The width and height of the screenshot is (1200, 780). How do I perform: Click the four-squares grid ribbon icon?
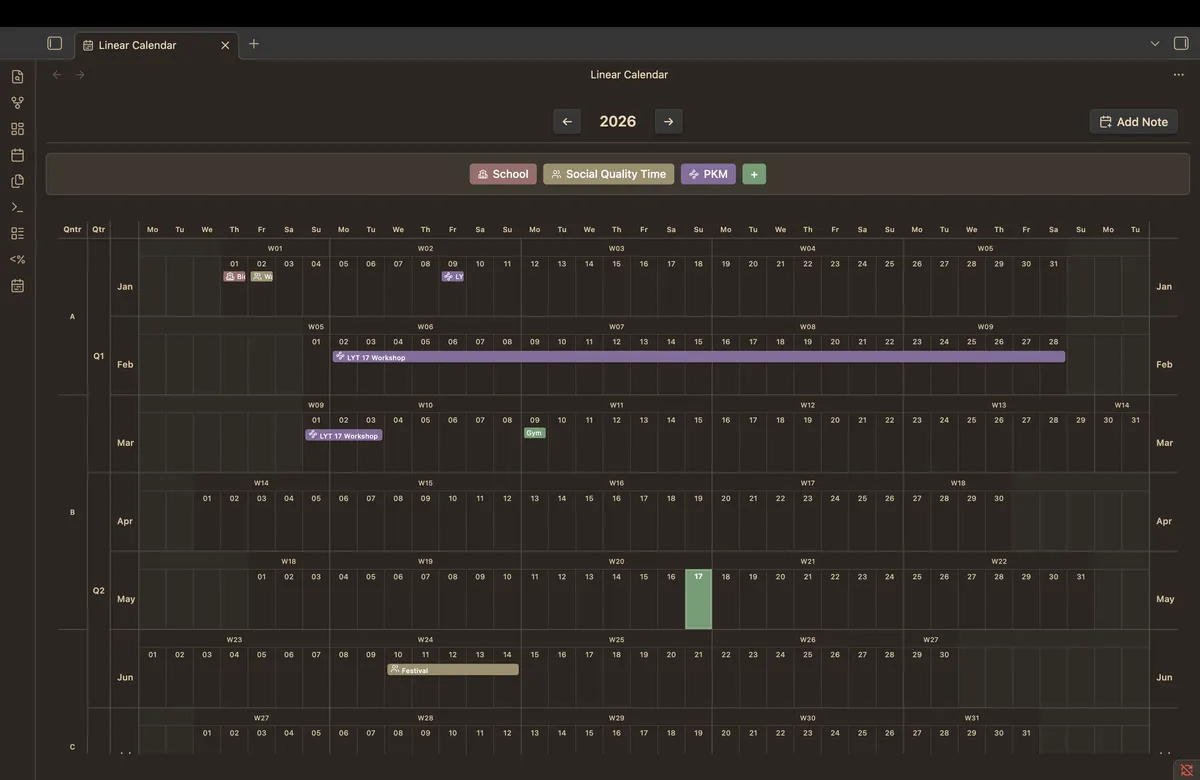click(x=17, y=129)
